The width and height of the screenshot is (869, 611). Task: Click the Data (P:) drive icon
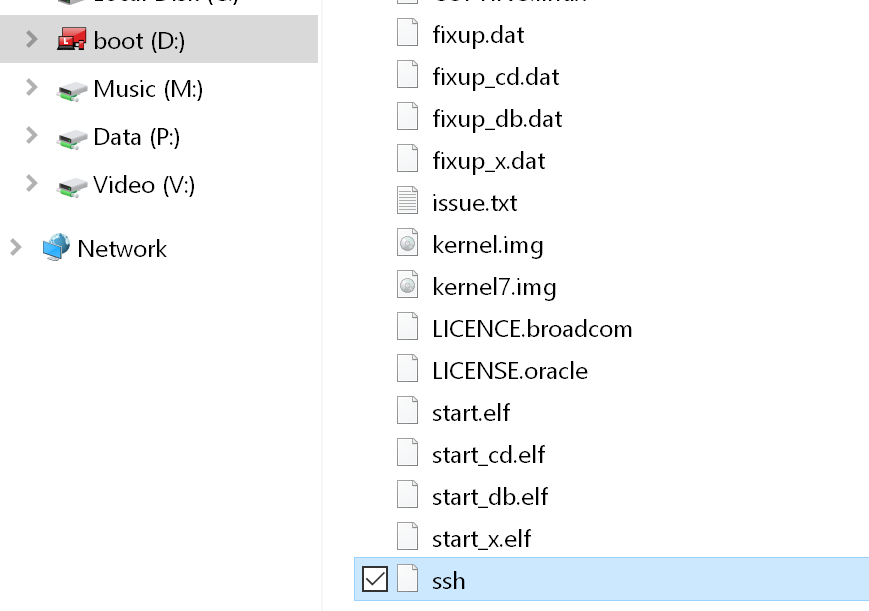pyautogui.click(x=72, y=138)
